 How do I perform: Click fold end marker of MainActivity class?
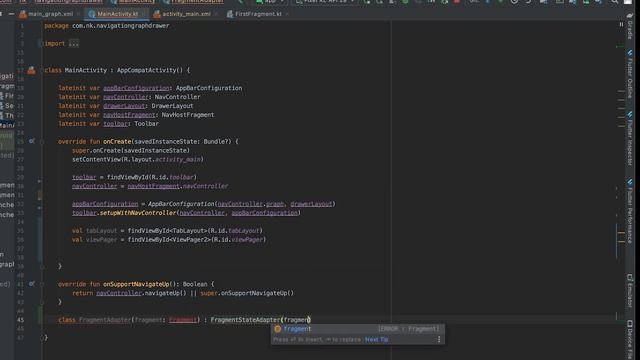(x=42, y=338)
